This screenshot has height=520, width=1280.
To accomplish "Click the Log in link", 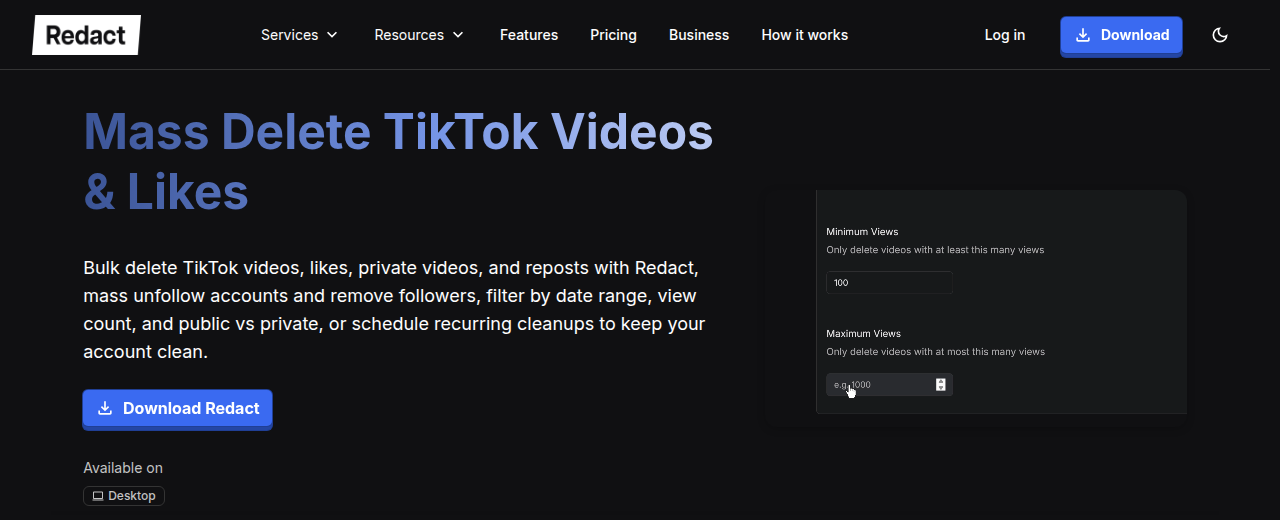I will click(x=1004, y=35).
